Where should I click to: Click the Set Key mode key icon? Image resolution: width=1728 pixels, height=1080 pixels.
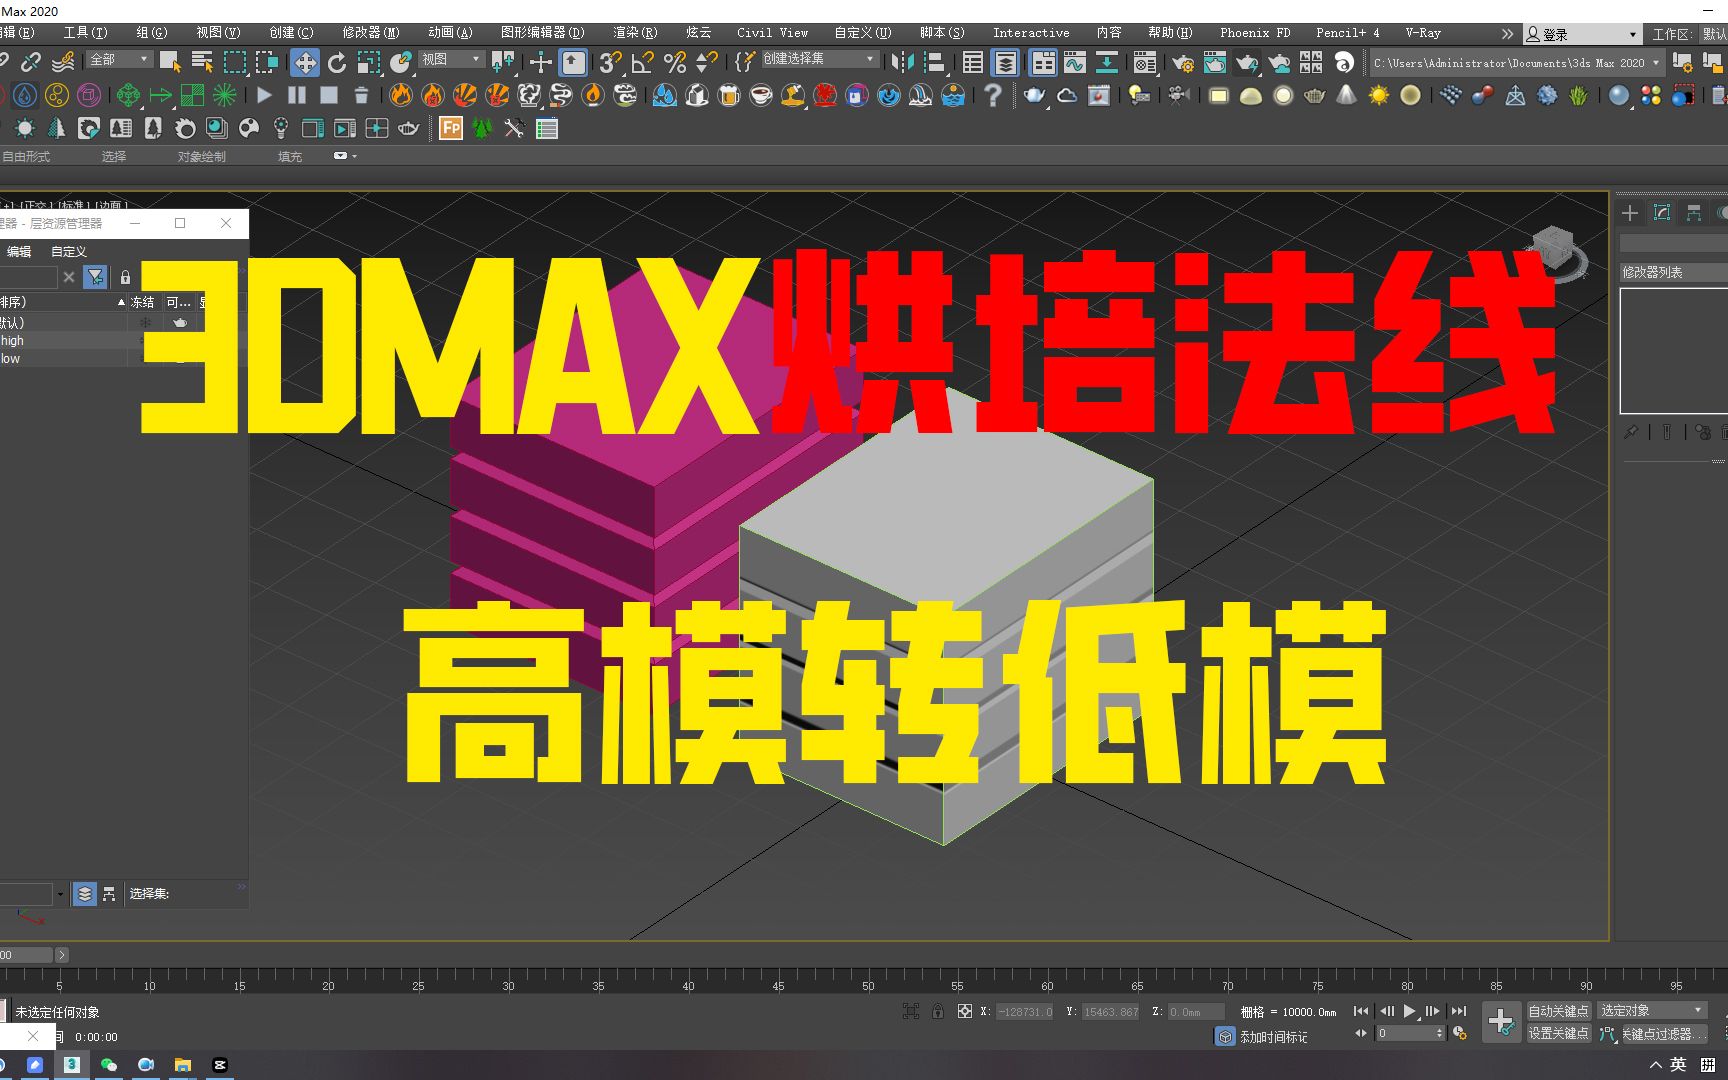tap(1502, 1021)
